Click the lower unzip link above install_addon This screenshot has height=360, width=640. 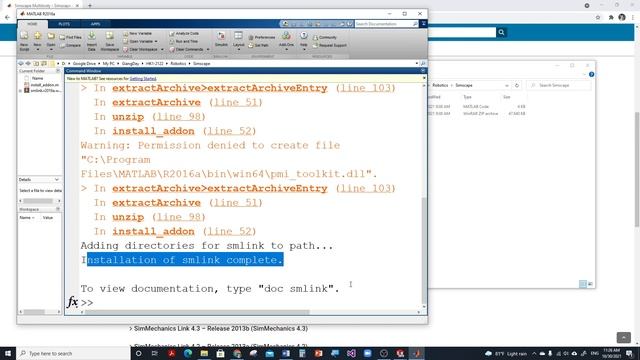[128, 217]
